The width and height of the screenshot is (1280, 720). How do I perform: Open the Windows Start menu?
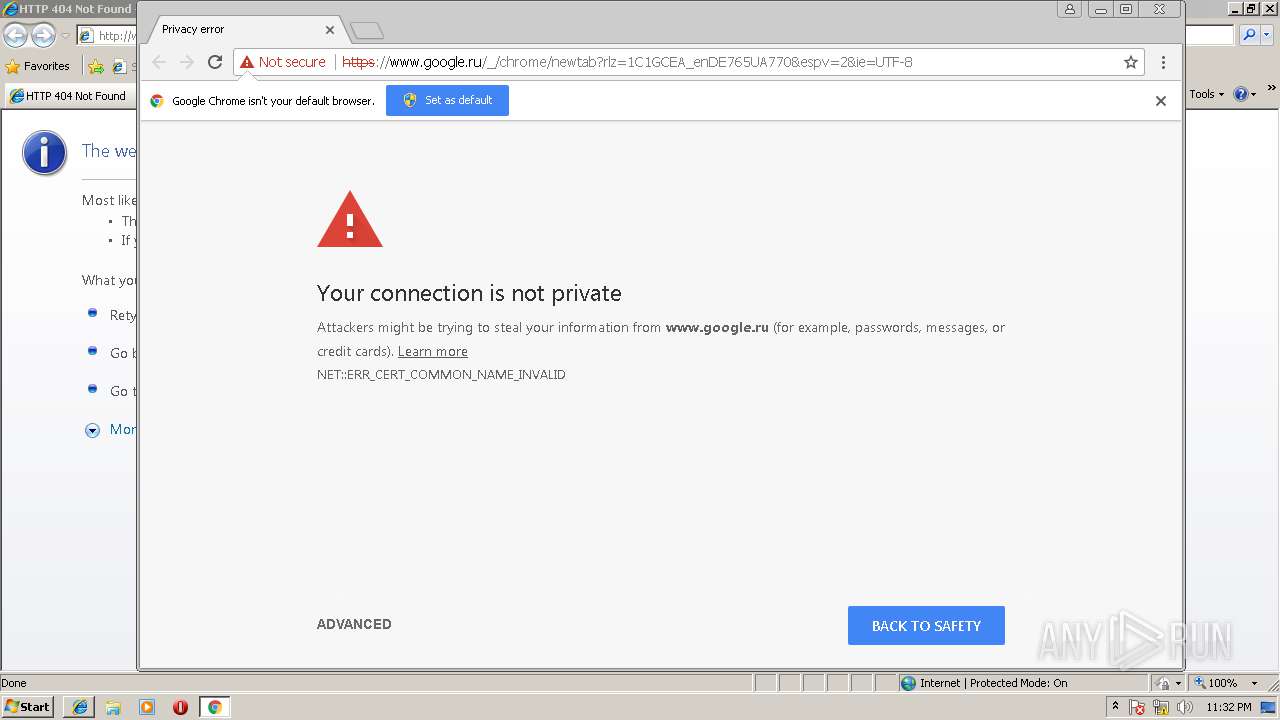(28, 707)
